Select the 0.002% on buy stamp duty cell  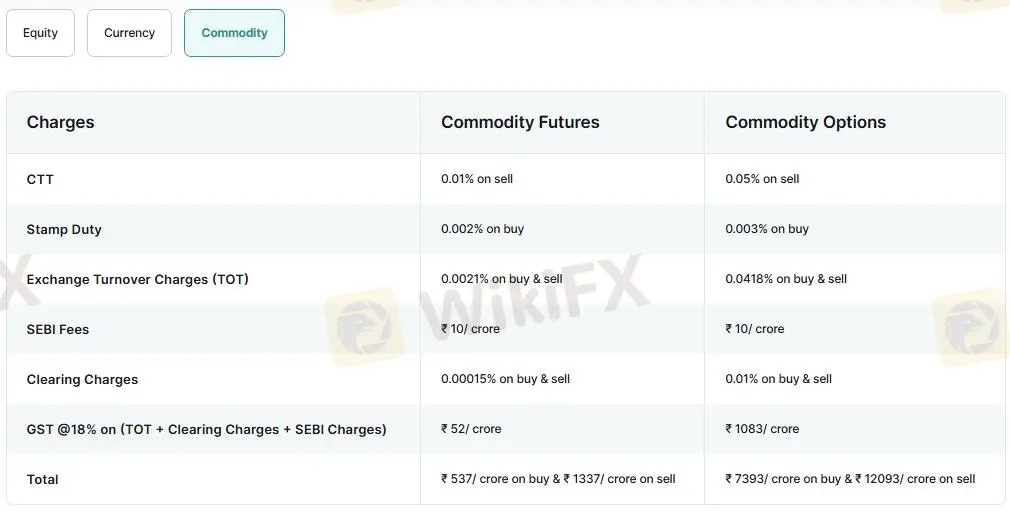(482, 229)
